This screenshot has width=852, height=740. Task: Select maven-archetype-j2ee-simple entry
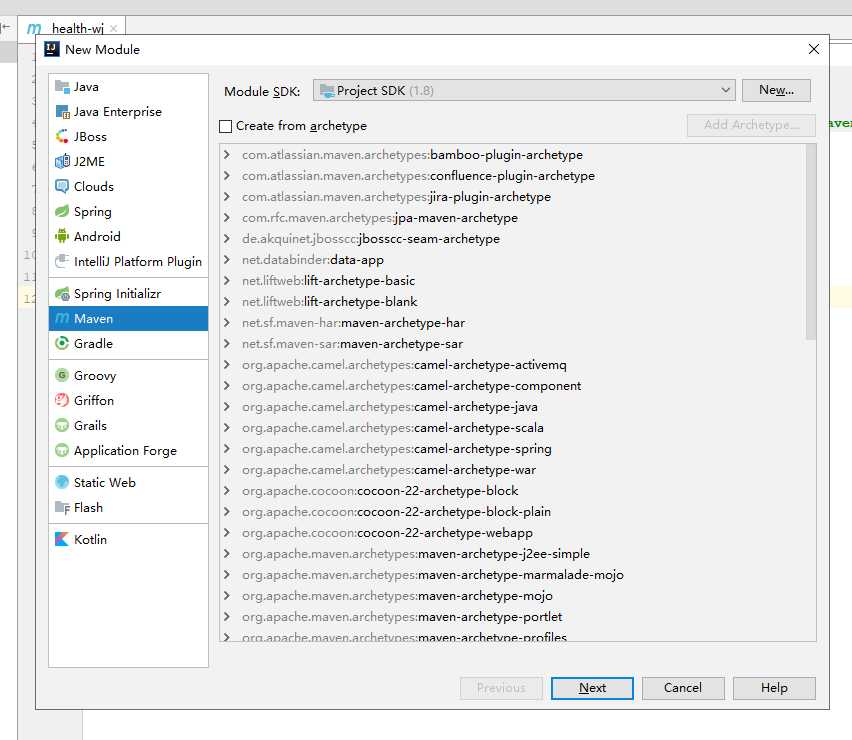click(x=416, y=554)
